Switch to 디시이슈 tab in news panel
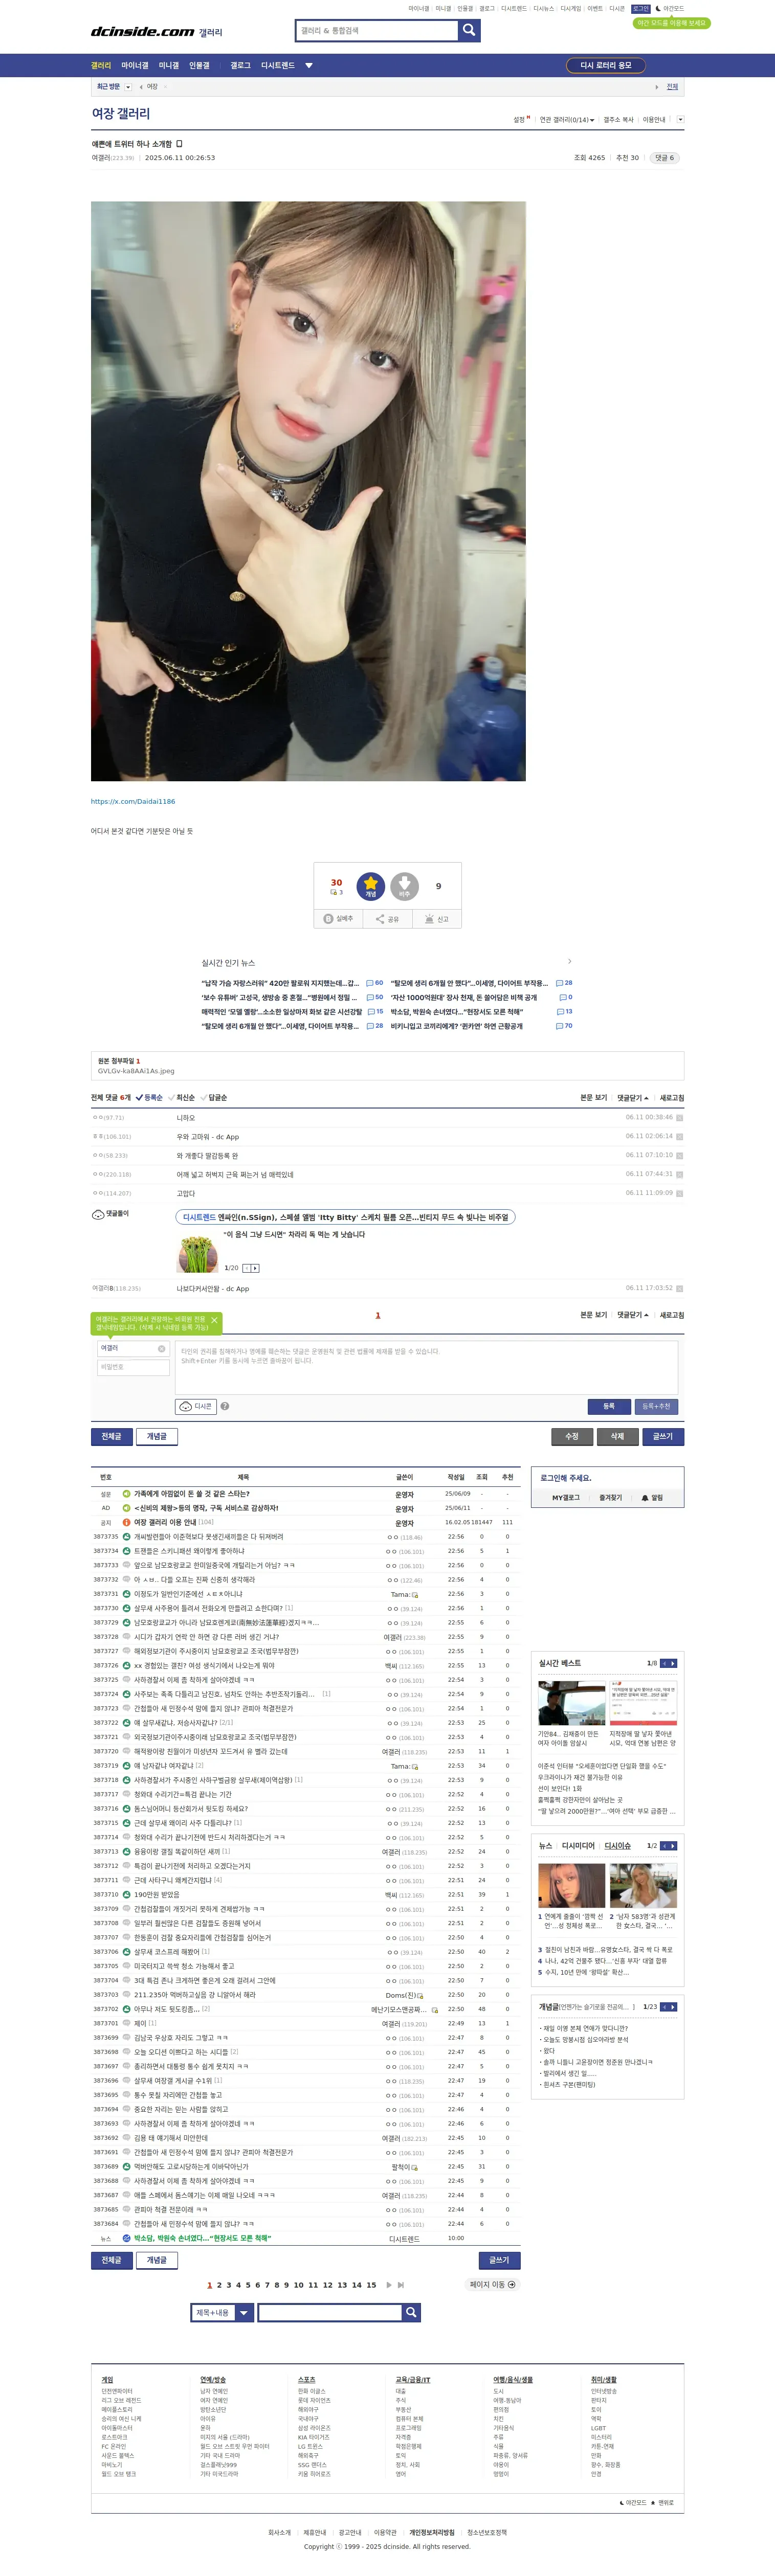The height and width of the screenshot is (2576, 775). coord(618,1845)
